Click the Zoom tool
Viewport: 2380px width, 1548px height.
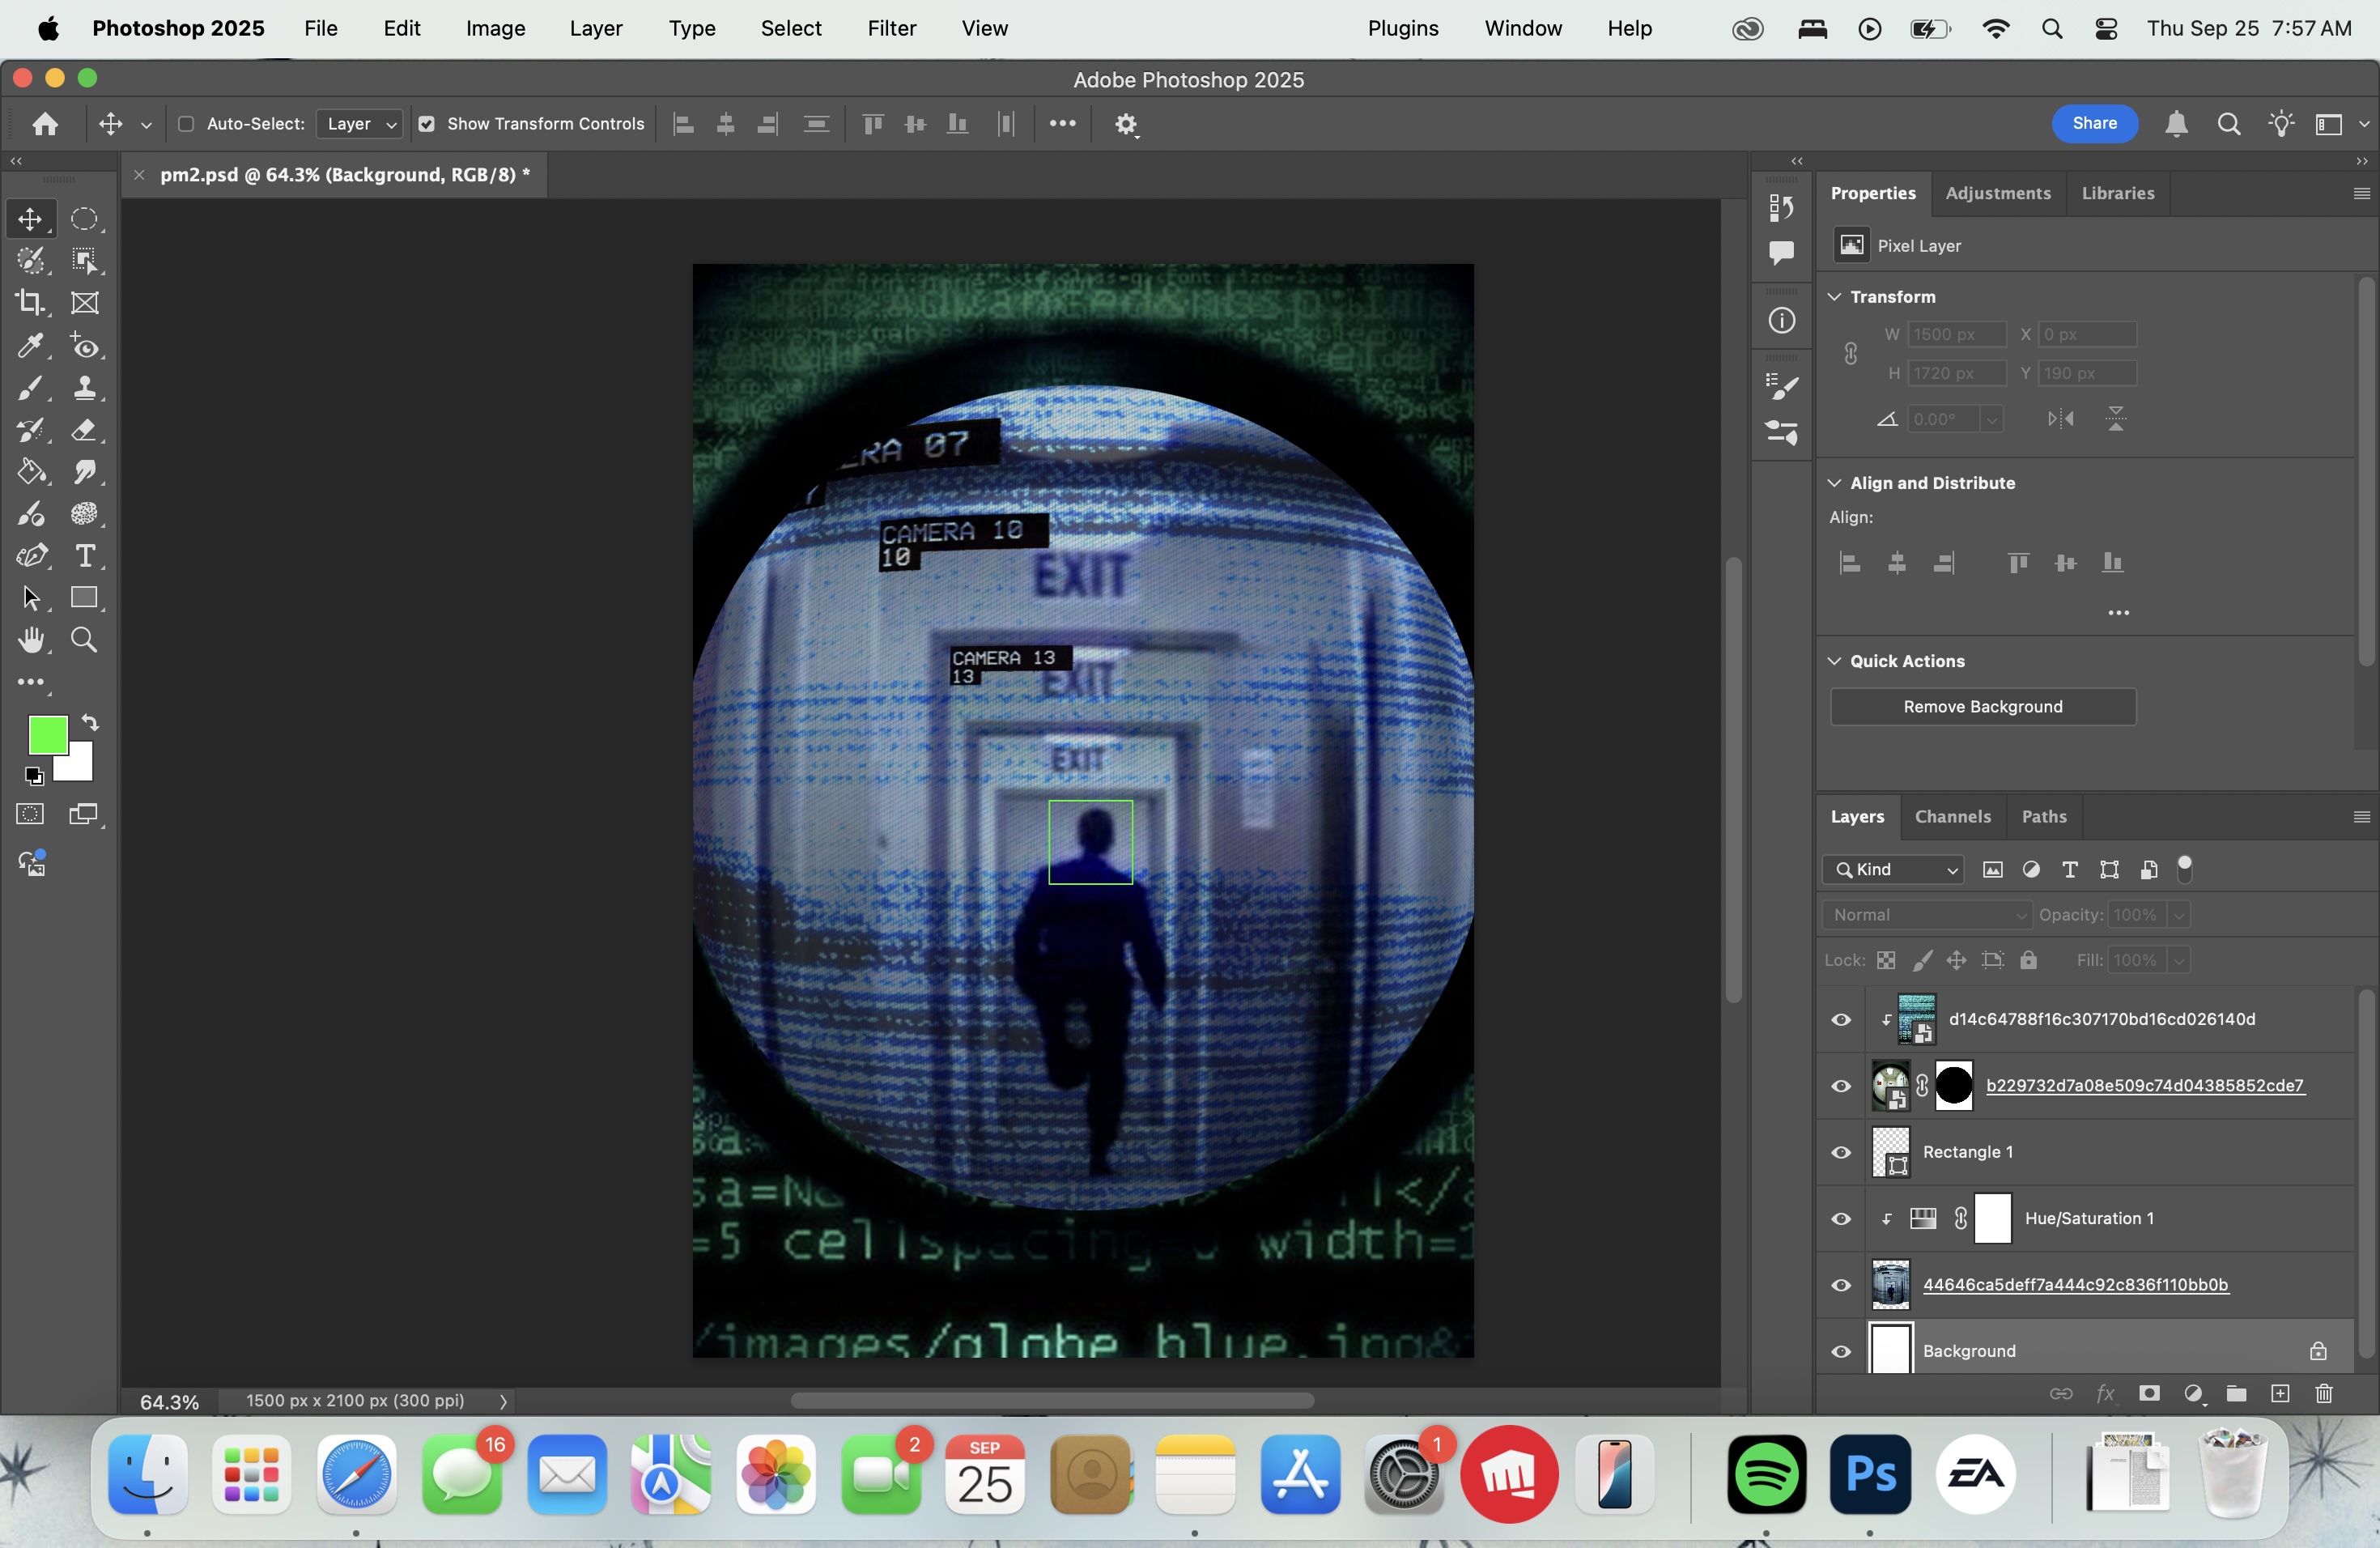coord(85,640)
